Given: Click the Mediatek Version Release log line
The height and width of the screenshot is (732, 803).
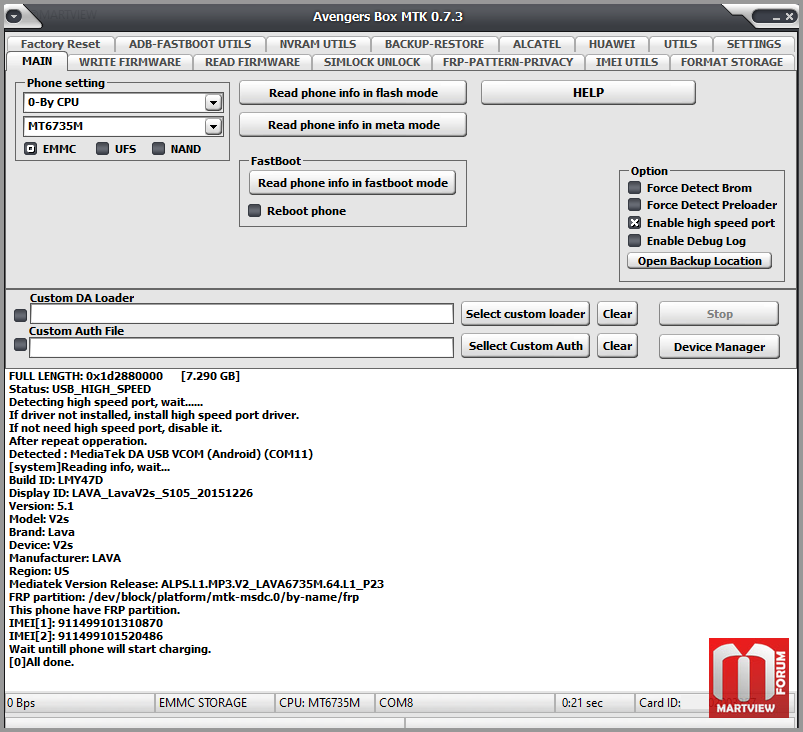Looking at the screenshot, I should (196, 584).
